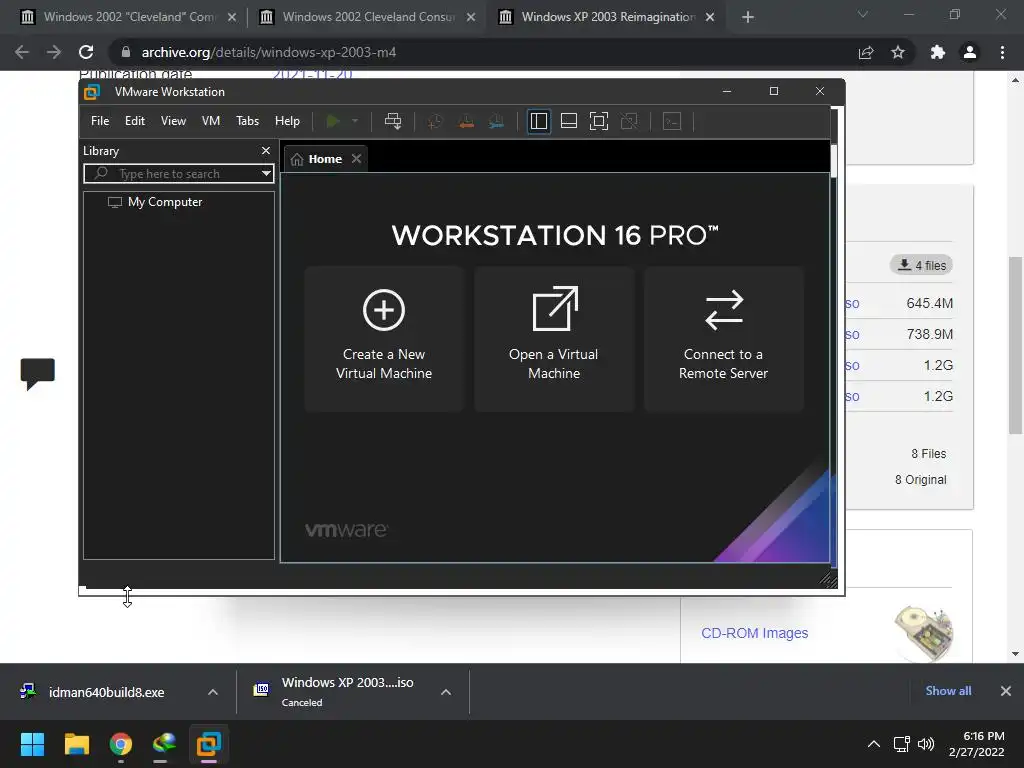Image resolution: width=1024 pixels, height=768 pixels.
Task: Click Connect to a Remote Server
Action: pos(724,338)
